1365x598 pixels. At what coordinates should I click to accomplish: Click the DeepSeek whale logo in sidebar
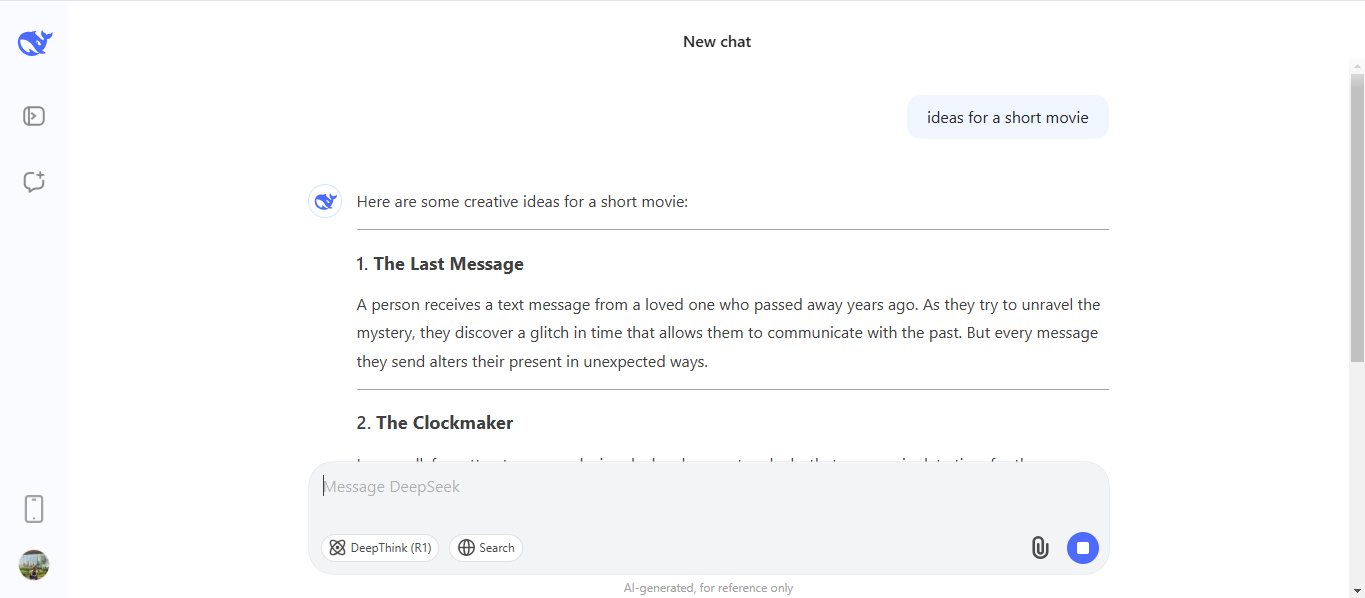pyautogui.click(x=34, y=43)
